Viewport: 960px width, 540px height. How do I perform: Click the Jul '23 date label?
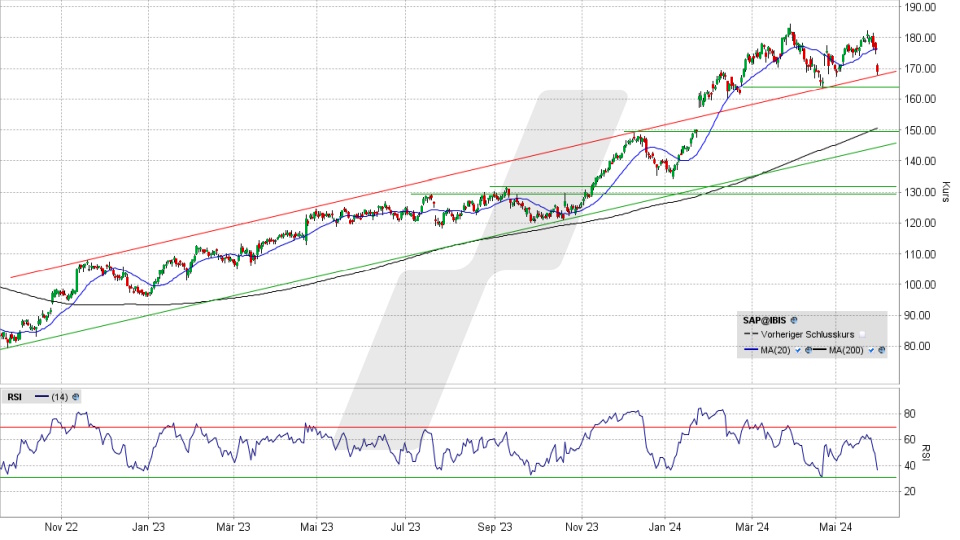[x=406, y=527]
